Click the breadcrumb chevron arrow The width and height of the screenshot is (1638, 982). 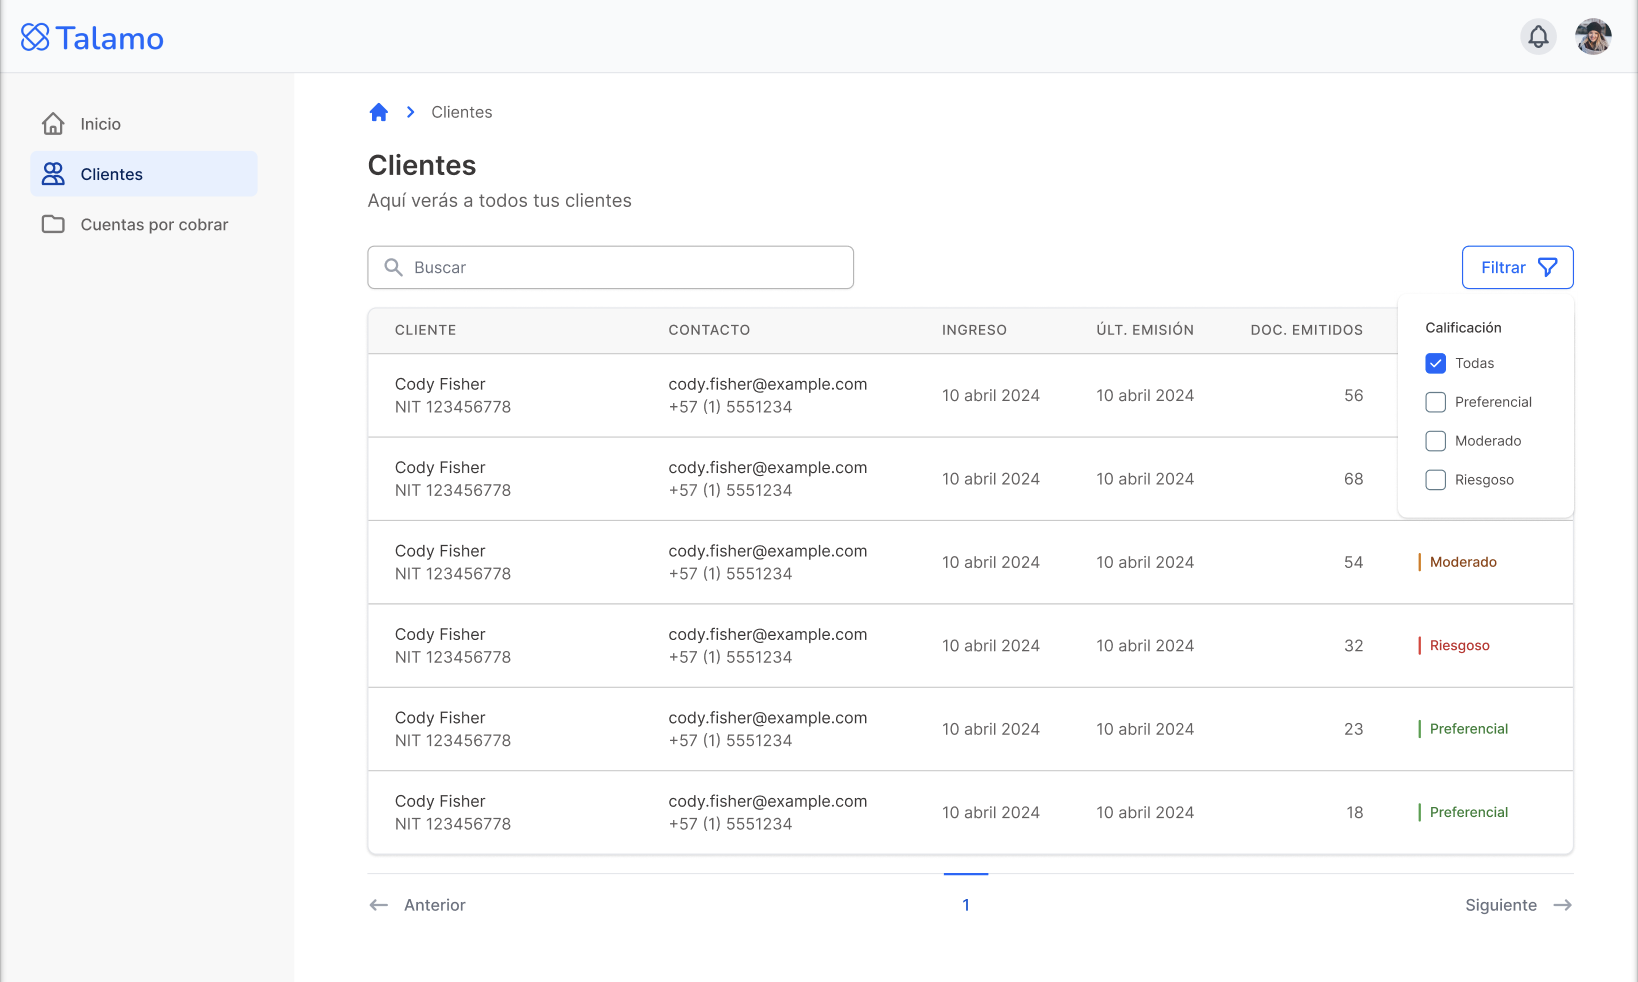(410, 112)
